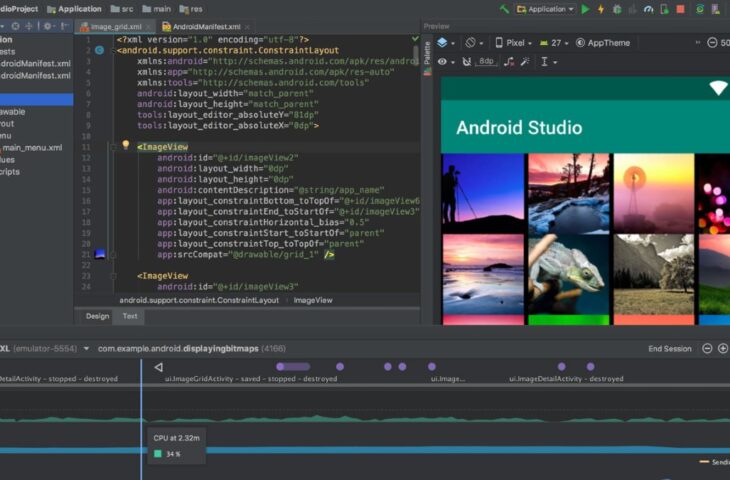Click 'com.example.android.displayingbitmaps' process name
This screenshot has width=730, height=480.
tap(178, 349)
